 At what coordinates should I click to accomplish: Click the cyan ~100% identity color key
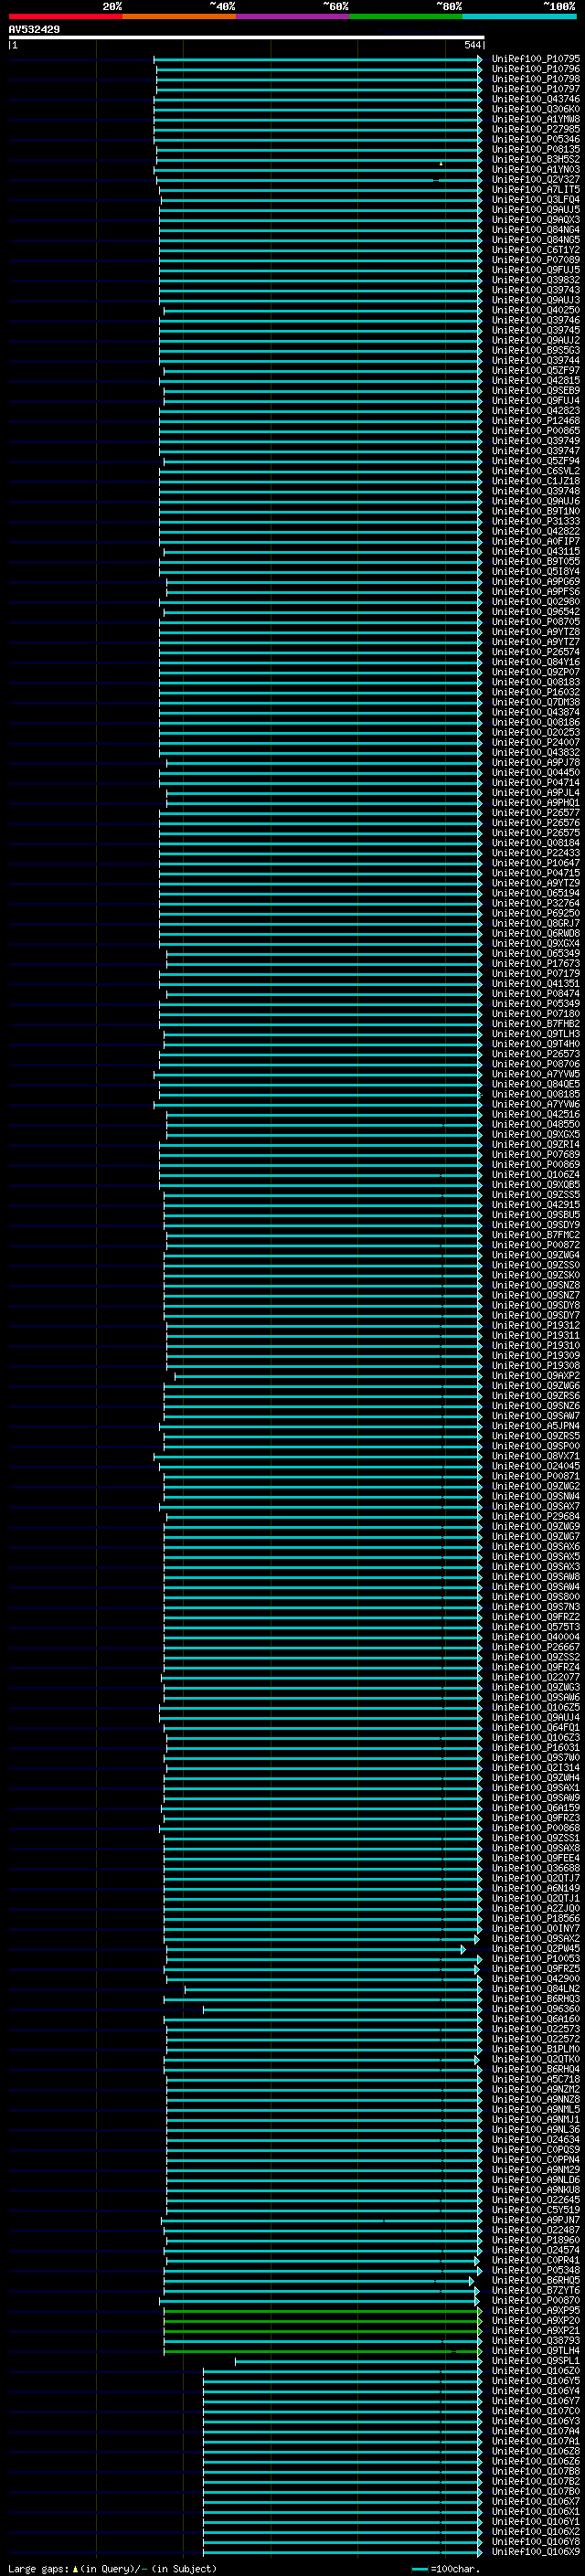pos(519,16)
